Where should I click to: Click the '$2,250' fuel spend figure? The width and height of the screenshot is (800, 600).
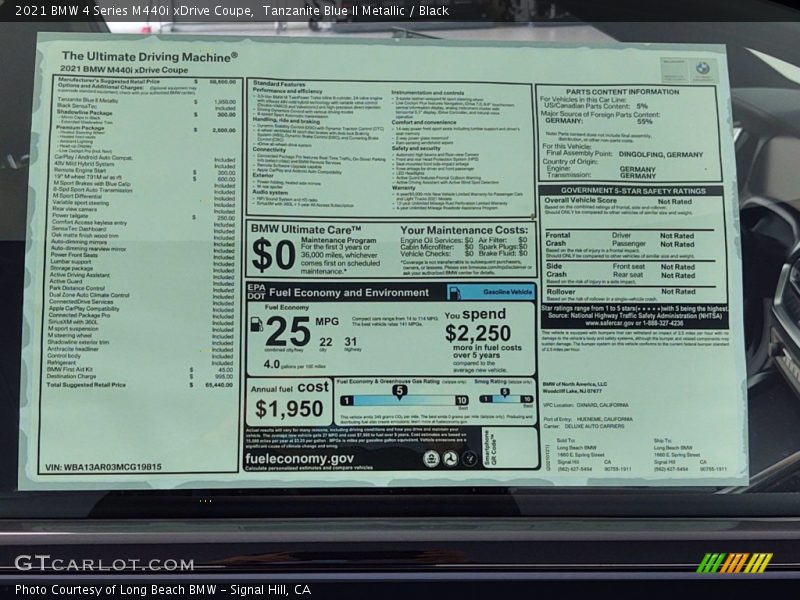pos(478,333)
